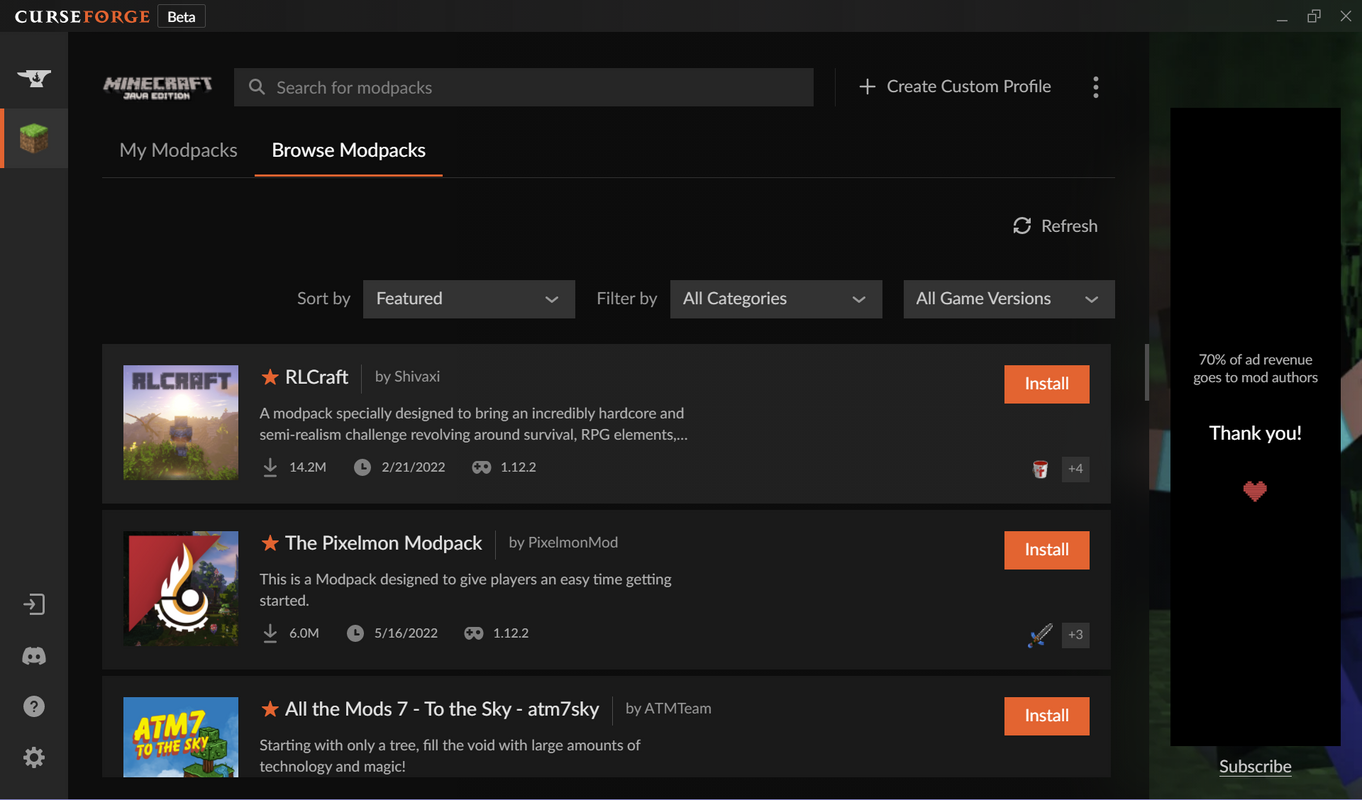Click the modpack list scrollbar

(1146, 373)
